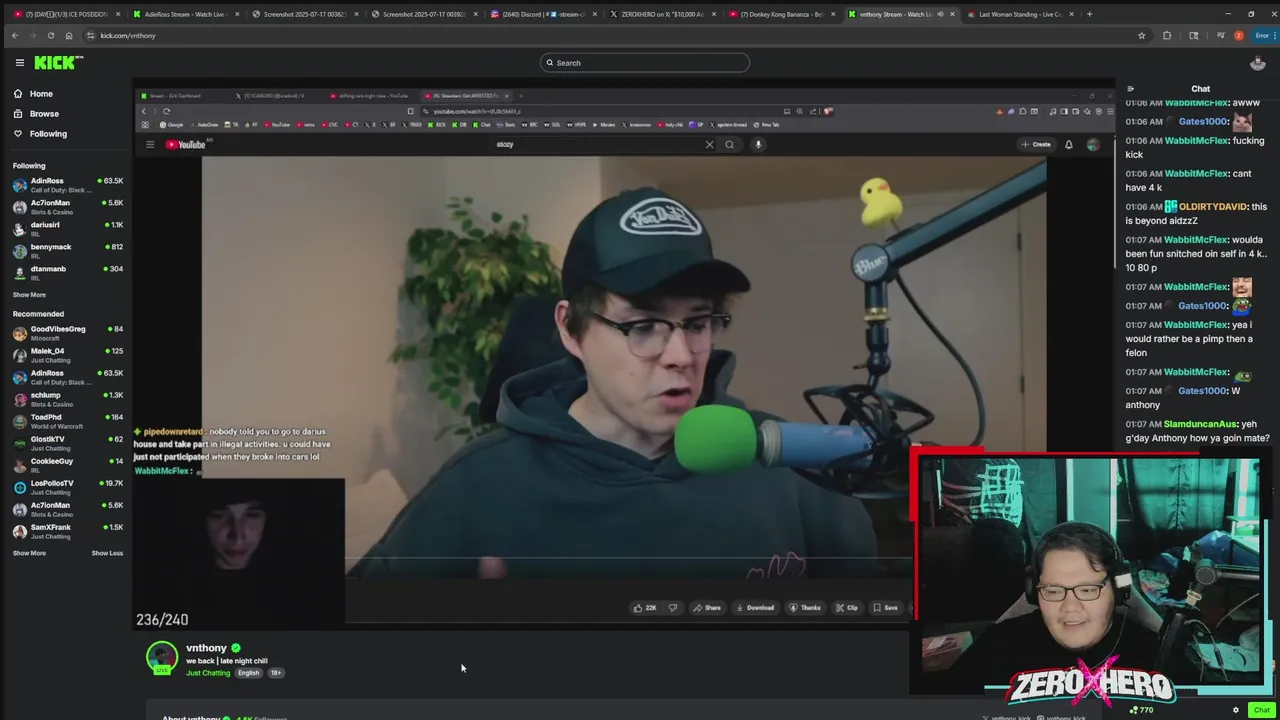Open the user avatar menu on Kick

1258,63
